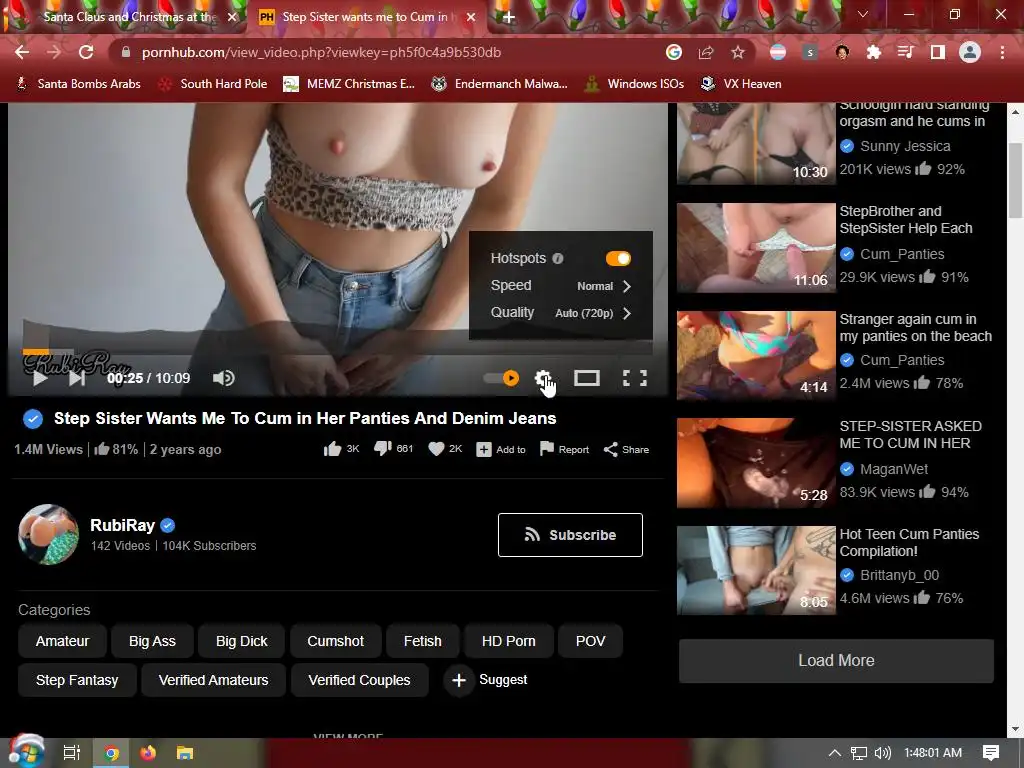Open the VX Heaven bookmark
The height and width of the screenshot is (768, 1024).
pos(741,84)
